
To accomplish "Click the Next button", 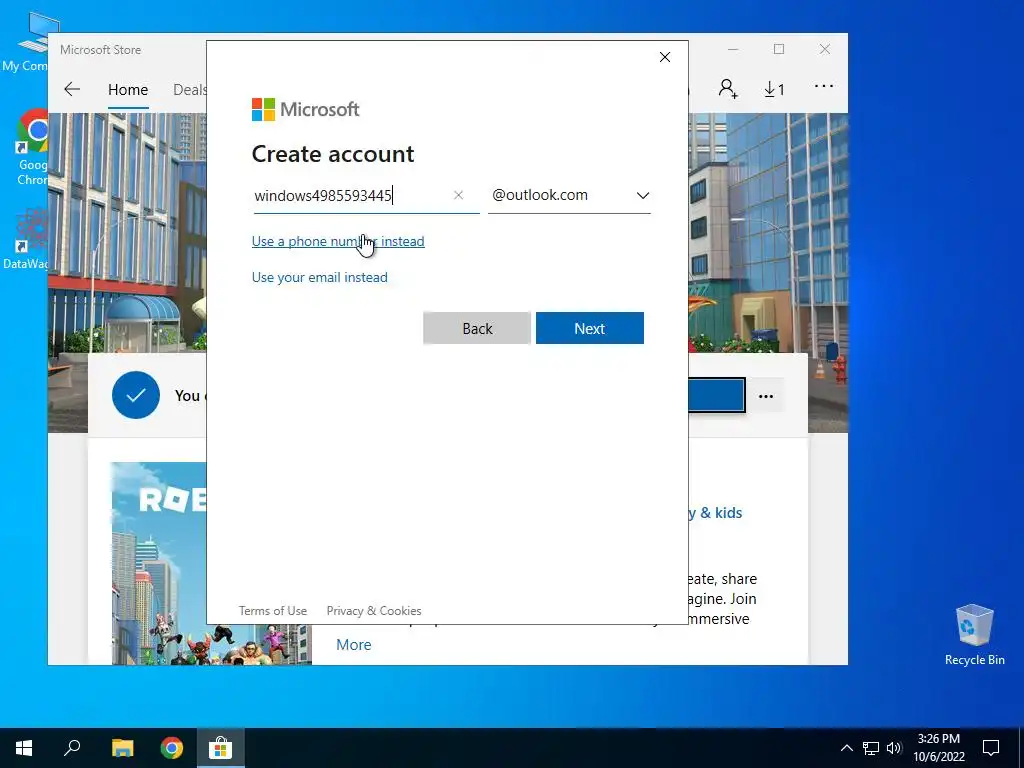I will pos(590,328).
